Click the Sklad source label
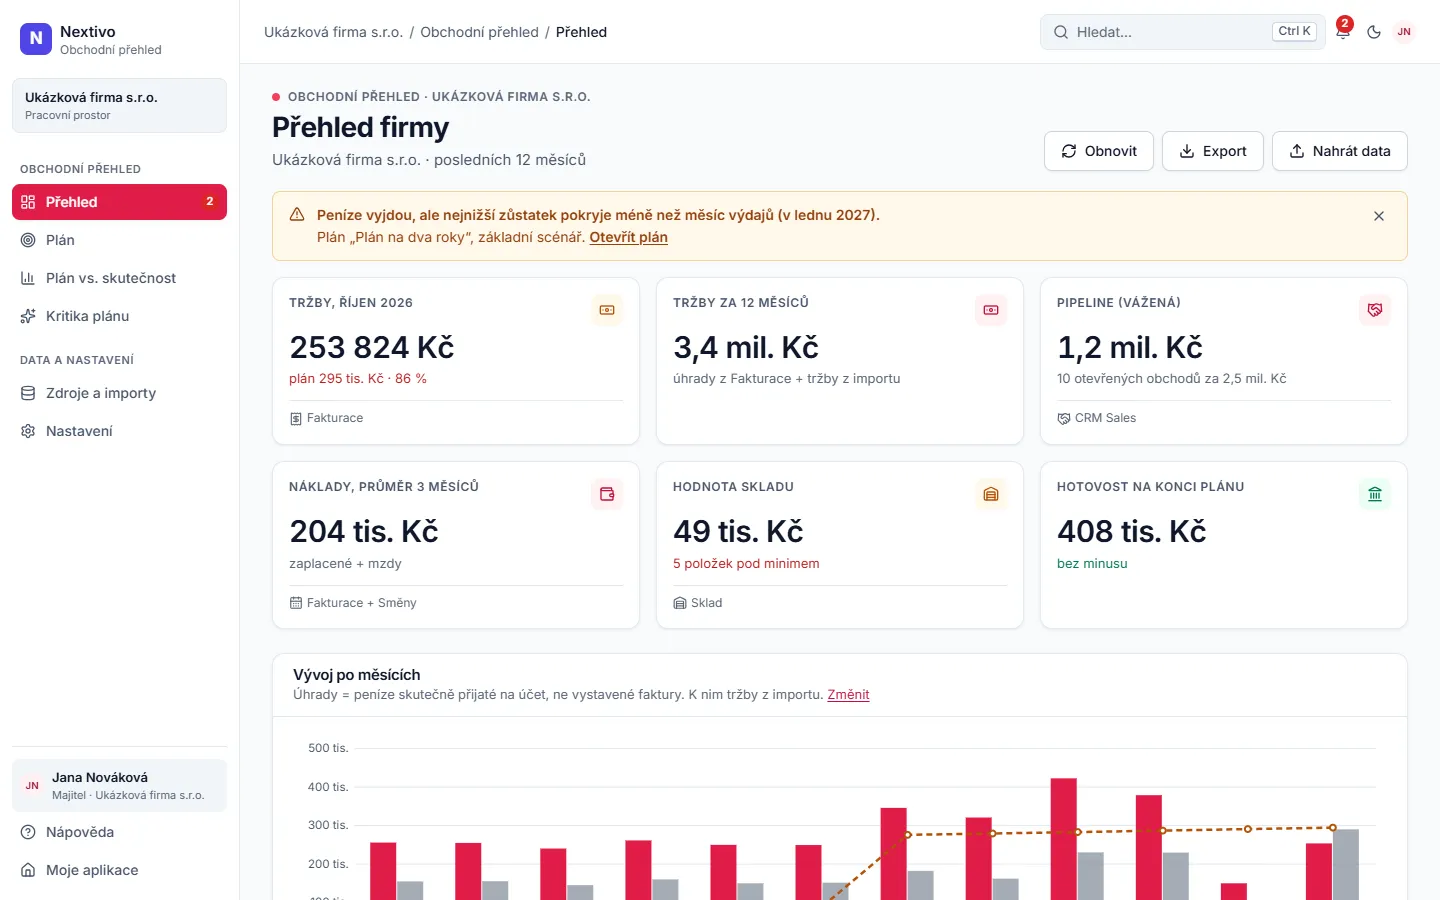1440x900 pixels. tap(697, 603)
